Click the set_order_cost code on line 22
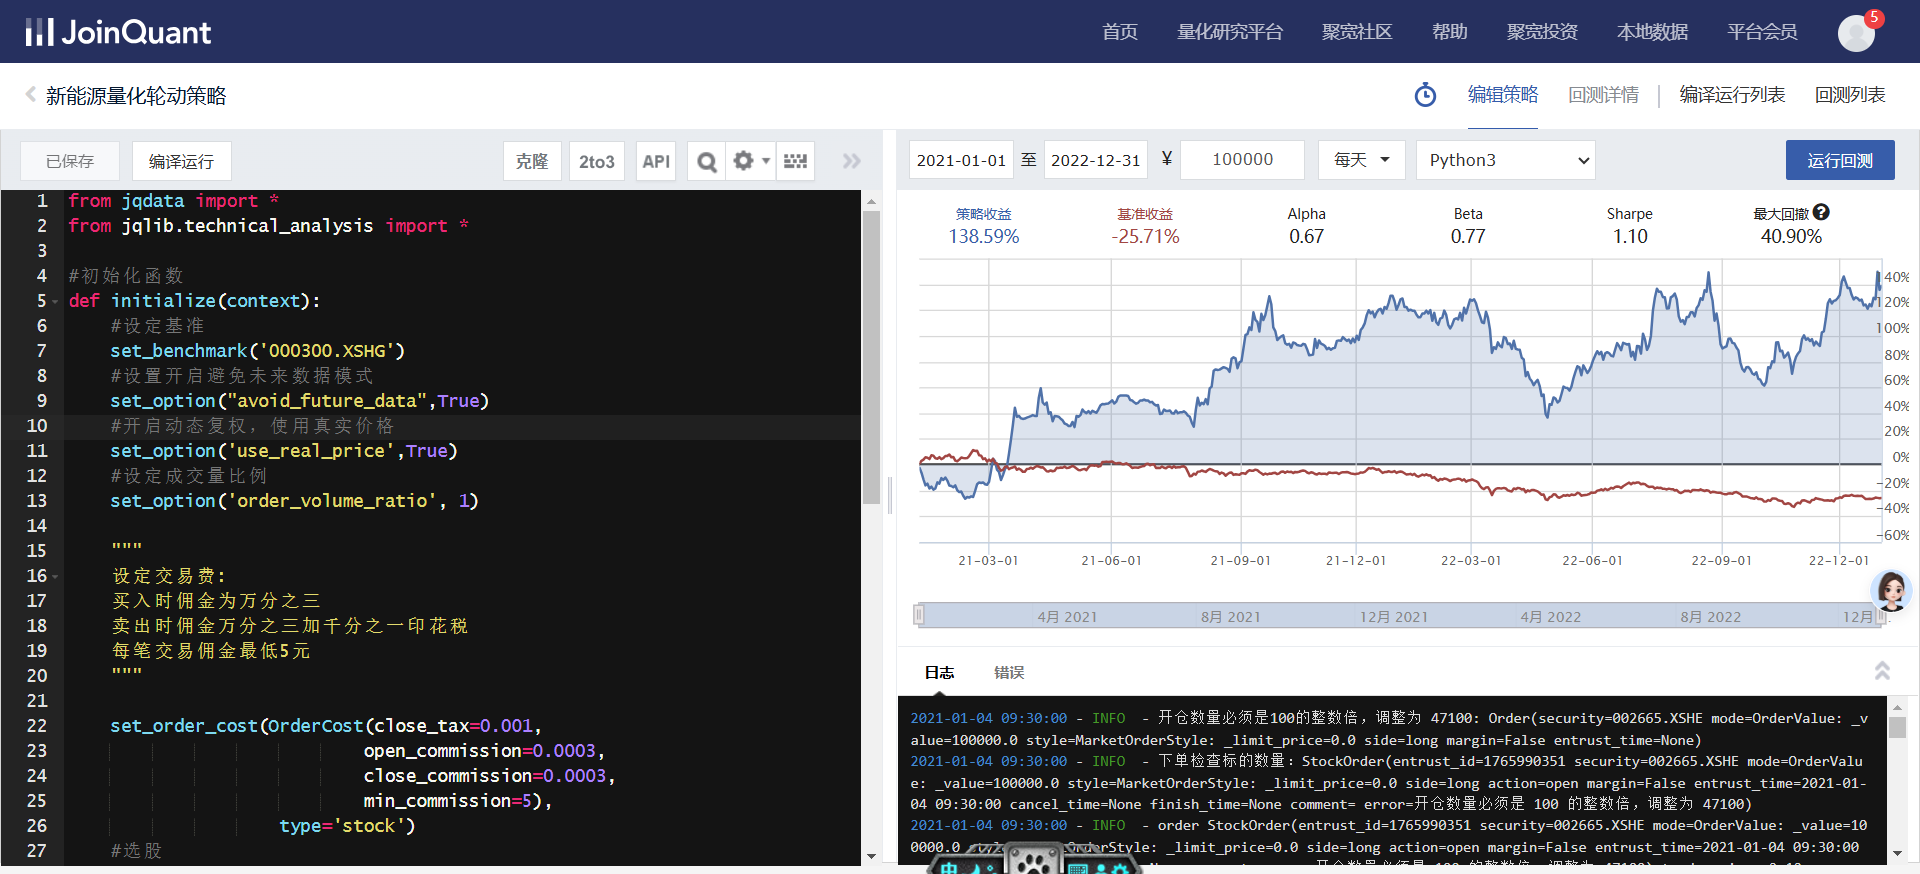 (326, 726)
